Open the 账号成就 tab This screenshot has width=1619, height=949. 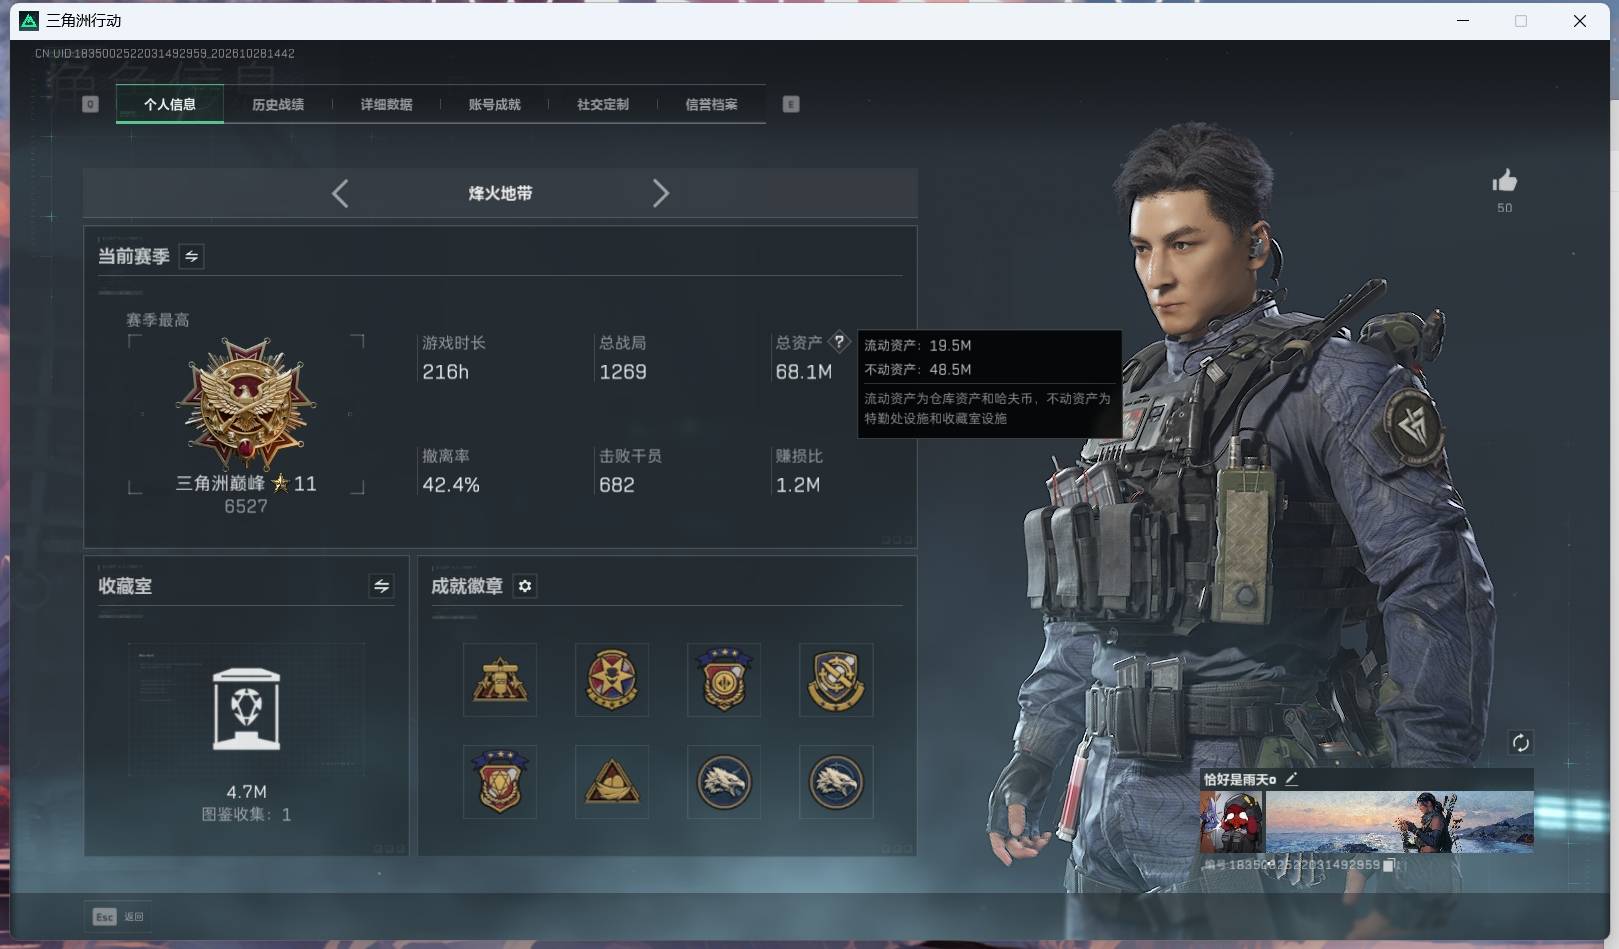pyautogui.click(x=494, y=104)
